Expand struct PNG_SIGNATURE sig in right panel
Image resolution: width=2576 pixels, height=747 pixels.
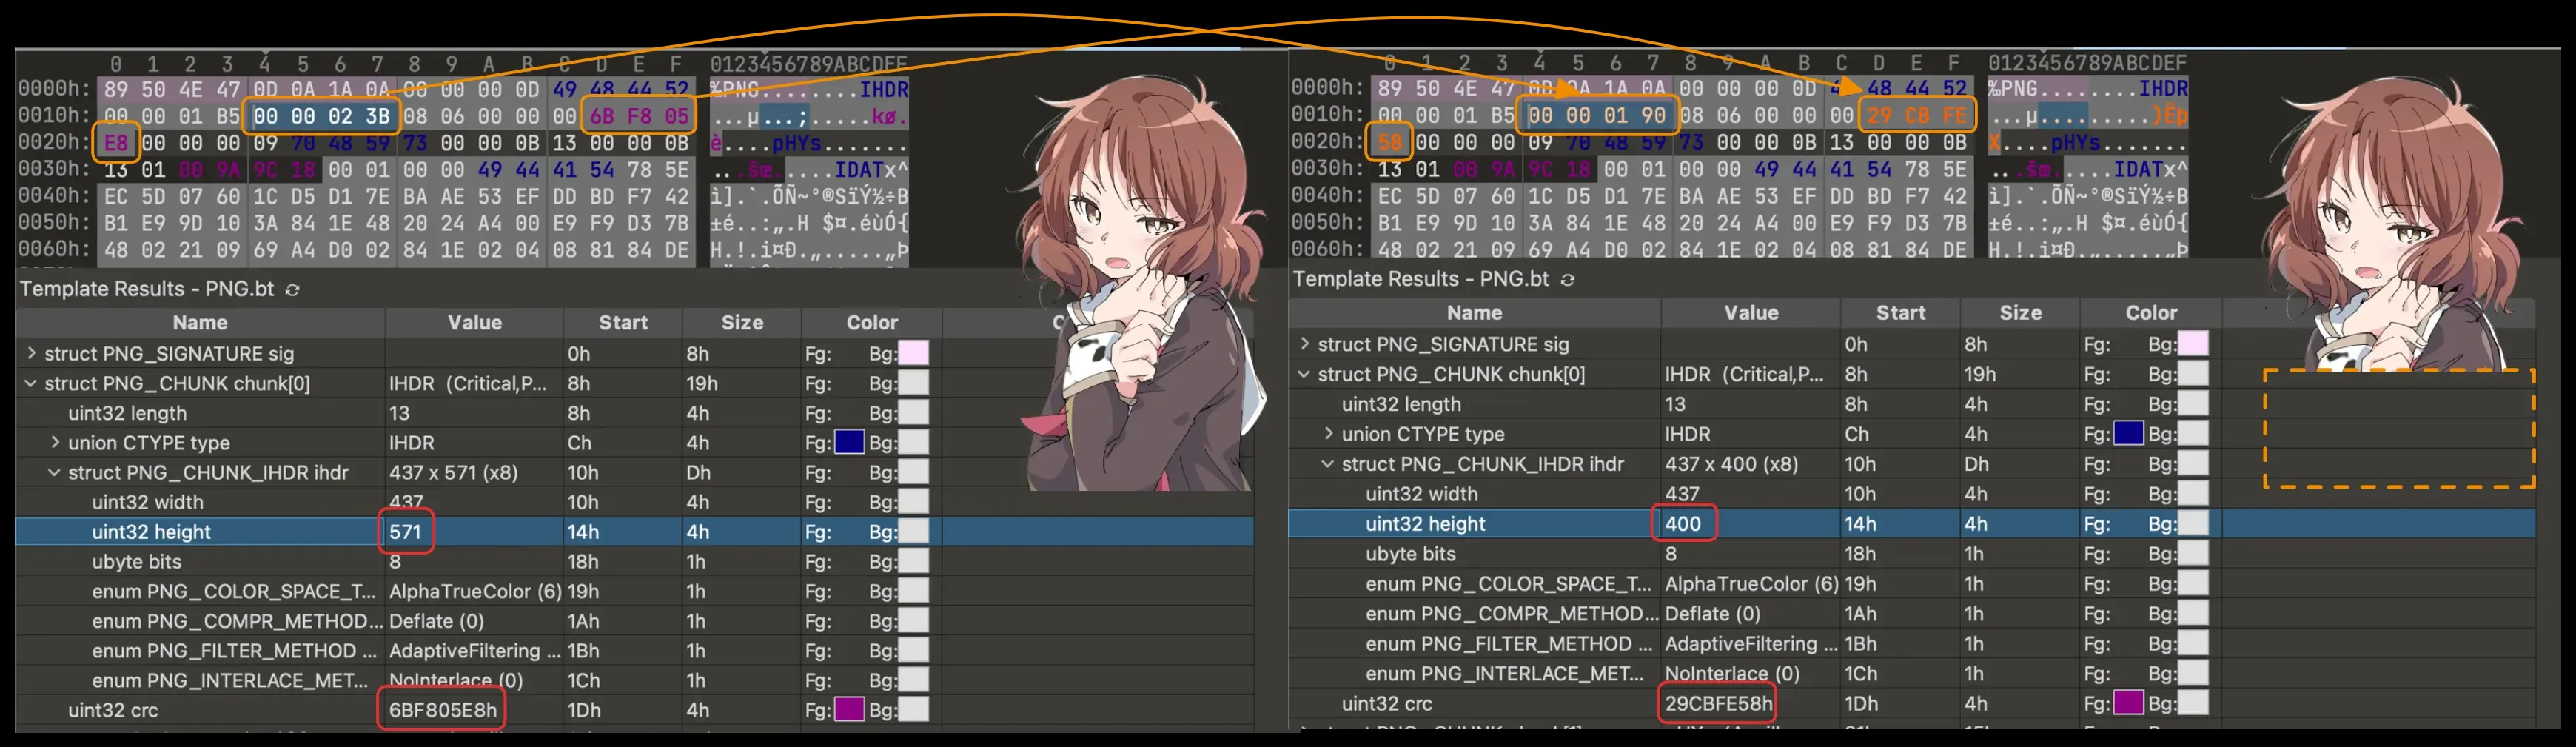tap(1305, 344)
